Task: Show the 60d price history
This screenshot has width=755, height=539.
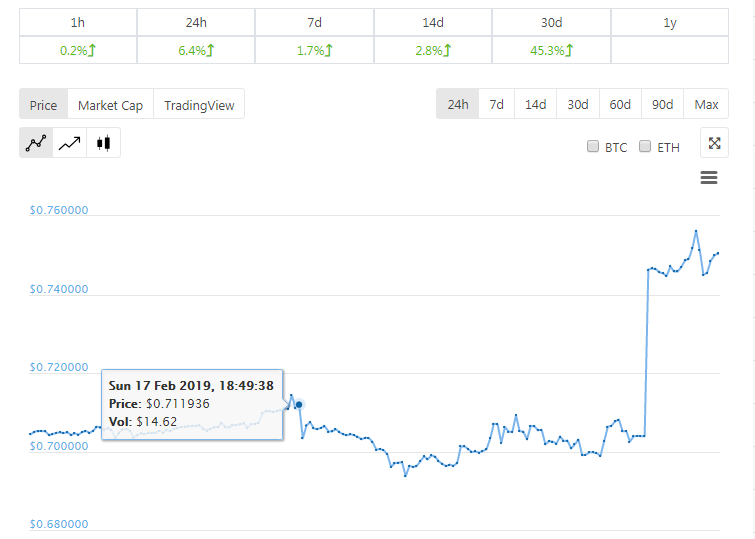Action: coord(620,104)
